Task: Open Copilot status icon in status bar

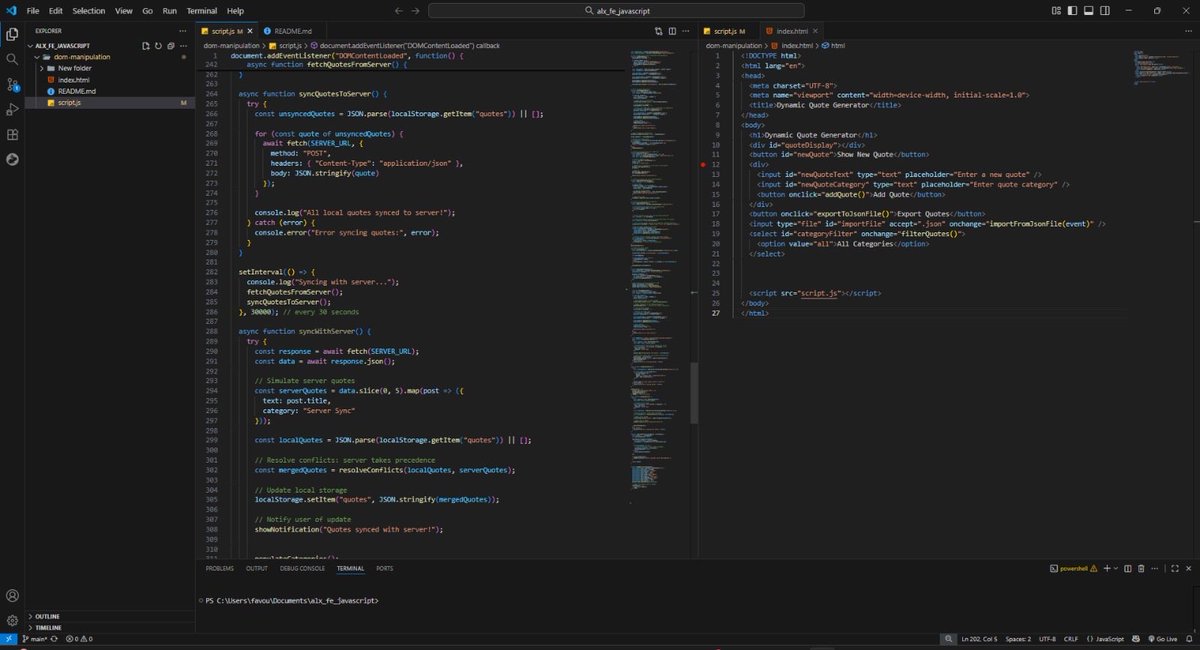Action: coord(1135,638)
